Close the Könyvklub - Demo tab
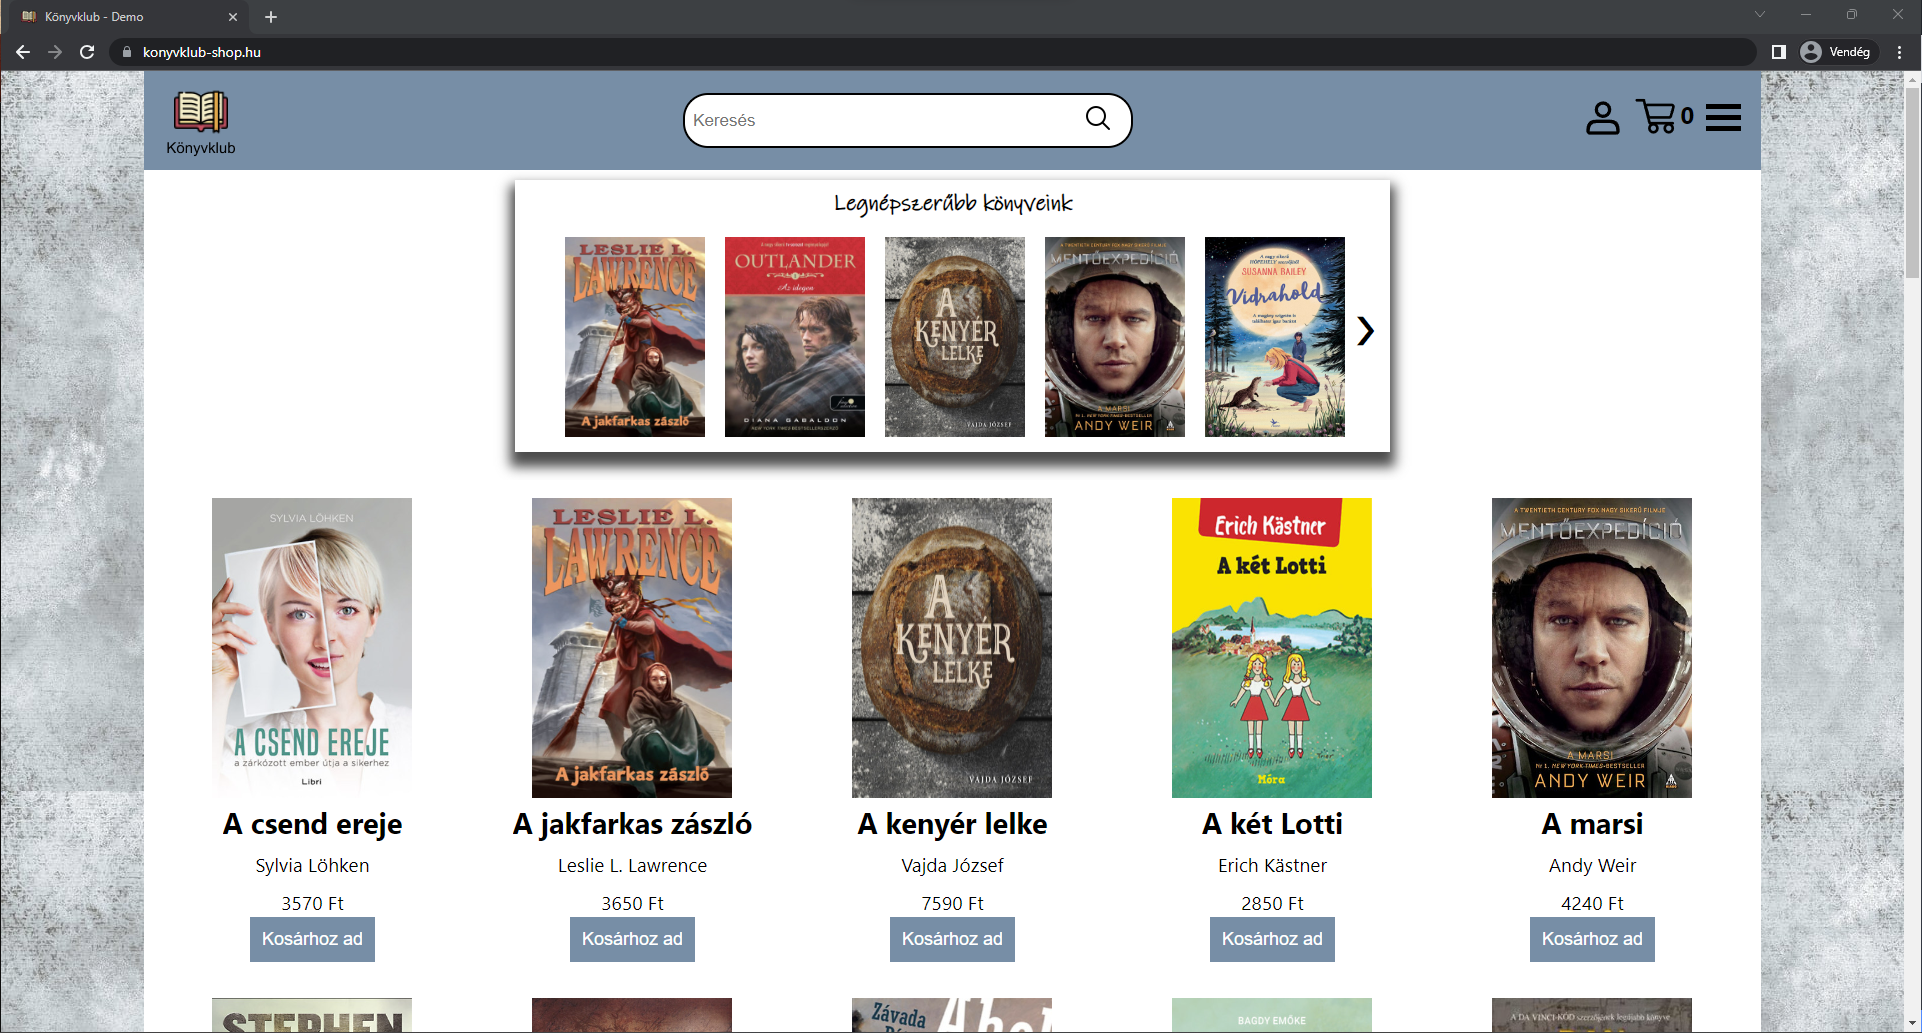The height and width of the screenshot is (1033, 1922). 233,17
